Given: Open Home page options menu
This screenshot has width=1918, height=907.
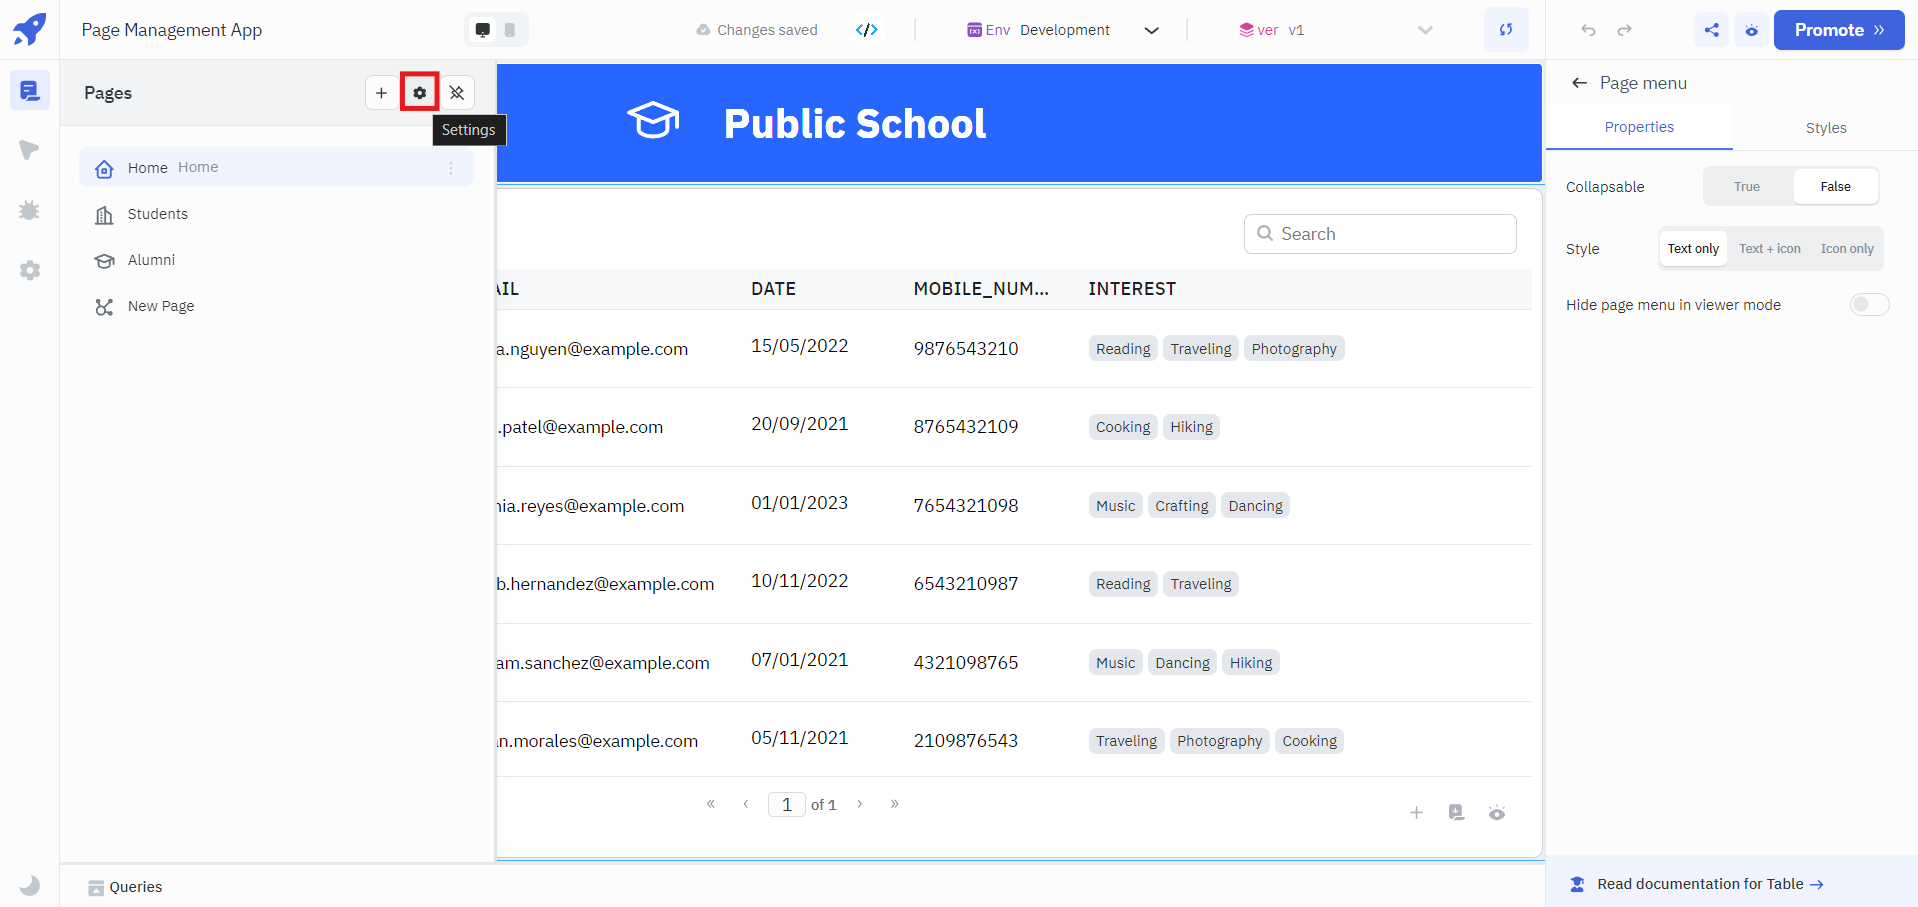Looking at the screenshot, I should pyautogui.click(x=451, y=168).
